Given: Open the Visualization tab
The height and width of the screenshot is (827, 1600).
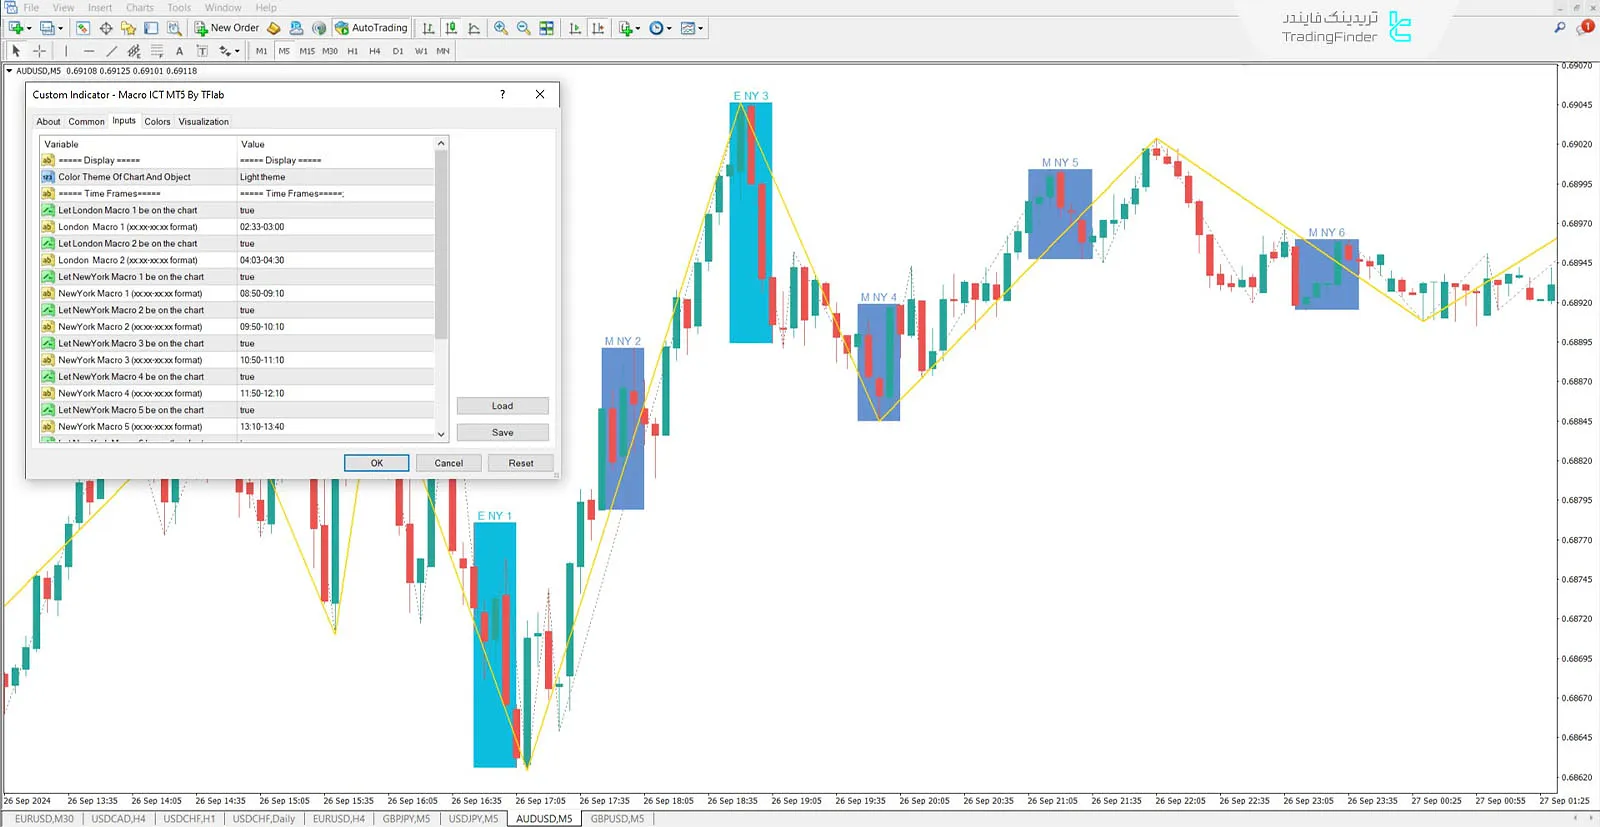Looking at the screenshot, I should [203, 122].
